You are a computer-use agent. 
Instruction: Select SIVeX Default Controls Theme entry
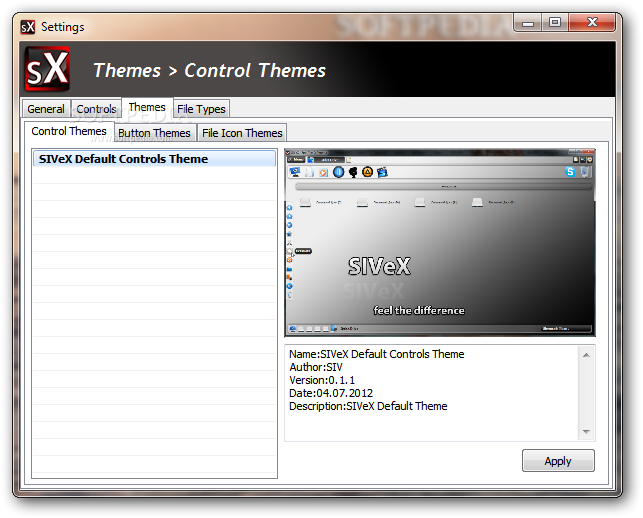click(x=154, y=159)
